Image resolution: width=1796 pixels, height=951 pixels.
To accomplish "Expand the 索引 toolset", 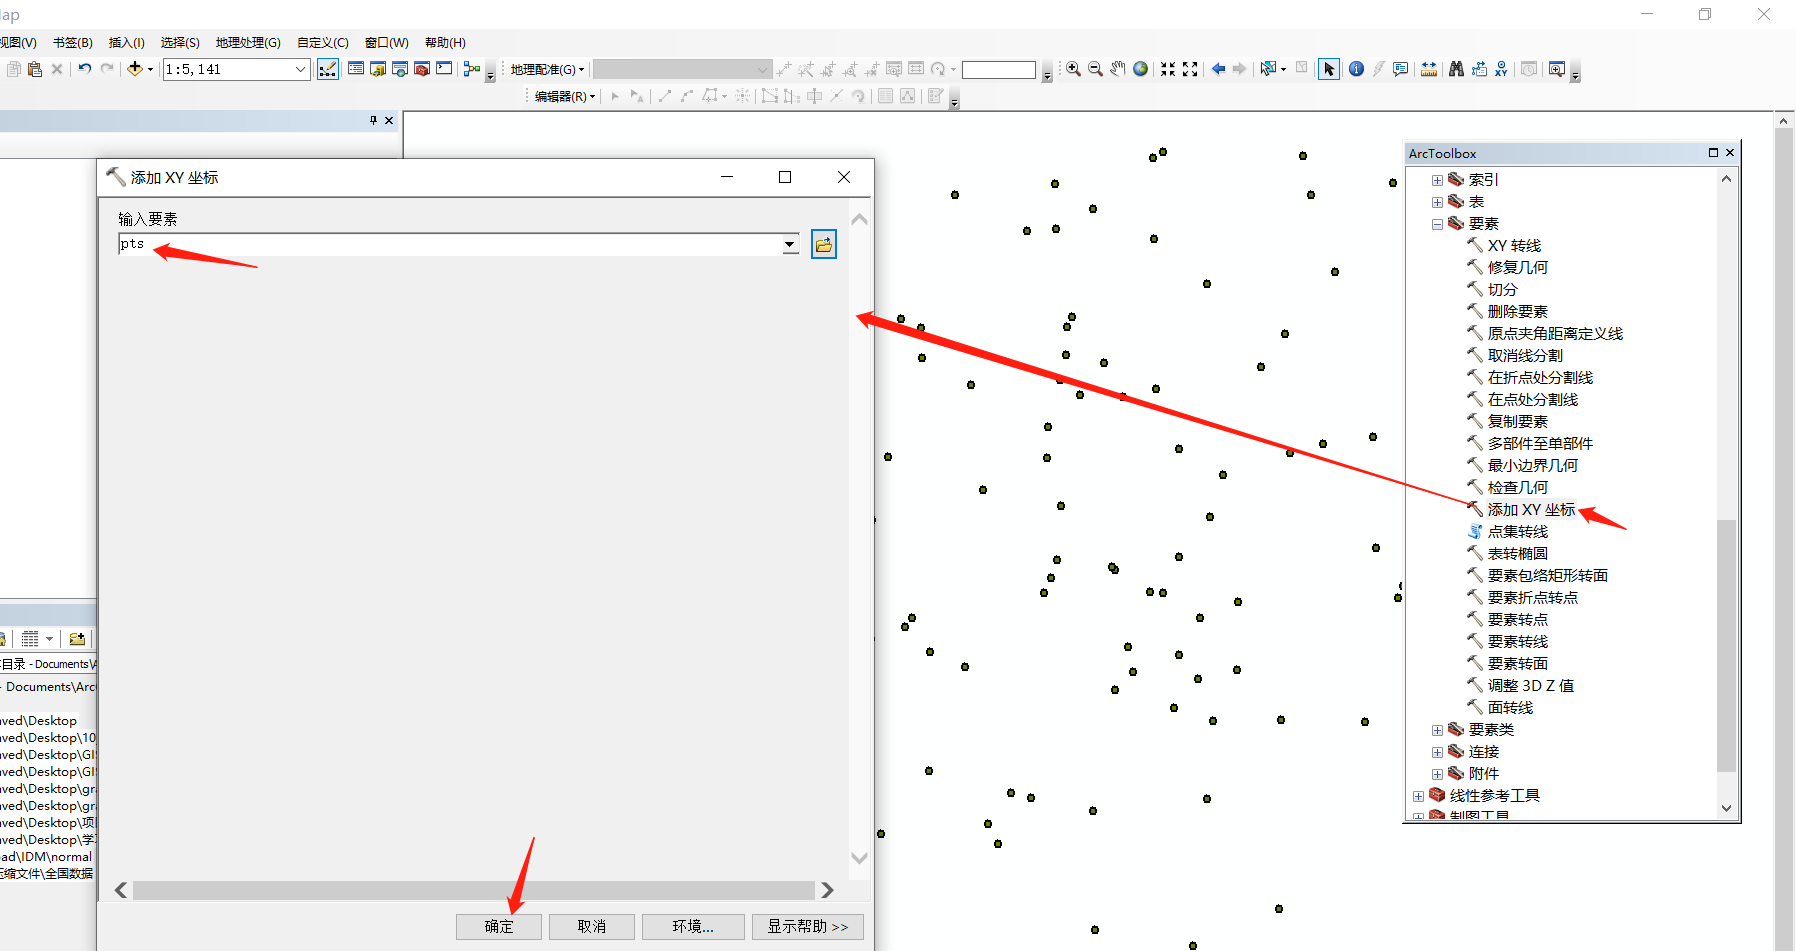I will (x=1437, y=180).
